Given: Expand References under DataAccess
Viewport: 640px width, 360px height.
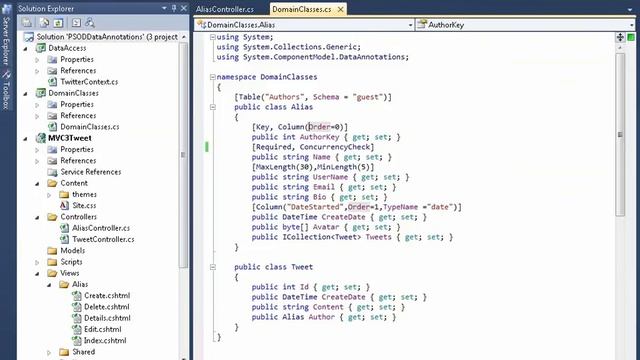Looking at the screenshot, I should click(37, 71).
